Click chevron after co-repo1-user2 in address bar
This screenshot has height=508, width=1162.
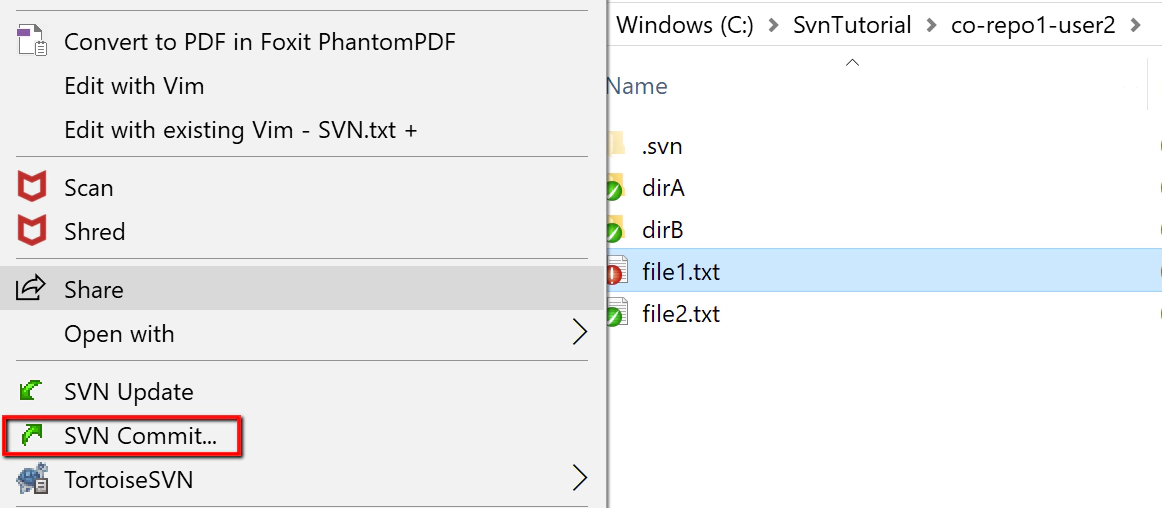pyautogui.click(x=1134, y=26)
